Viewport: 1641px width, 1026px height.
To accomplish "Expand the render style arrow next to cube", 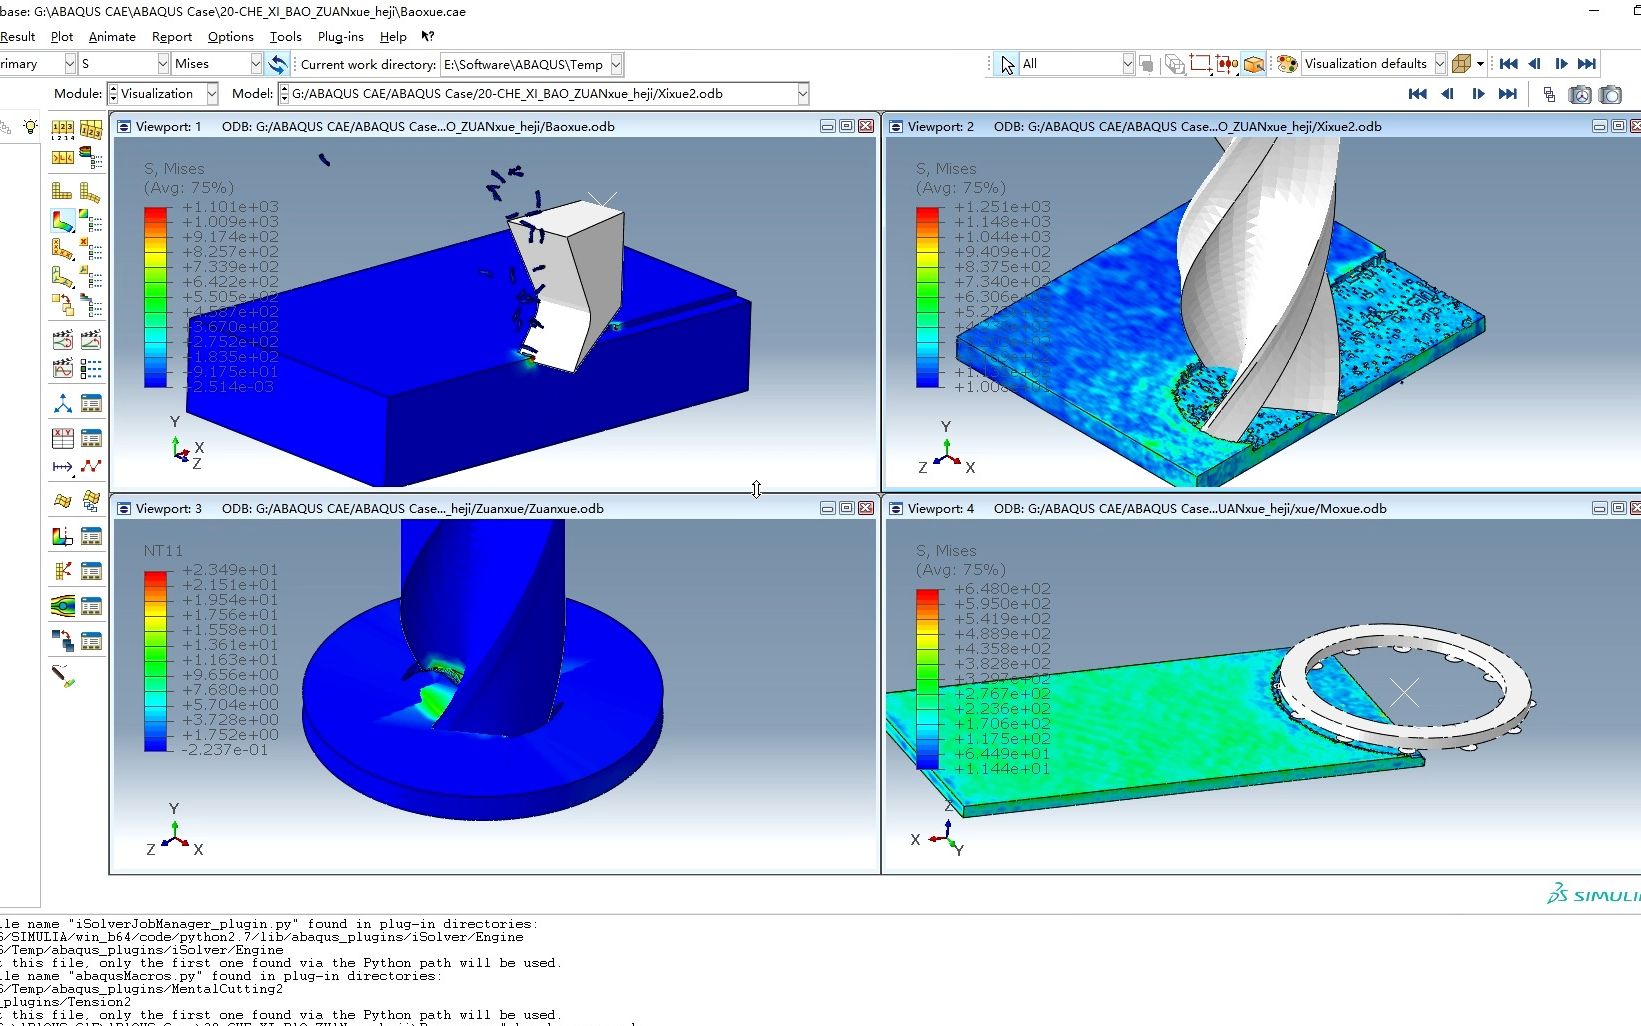I will click(1480, 64).
